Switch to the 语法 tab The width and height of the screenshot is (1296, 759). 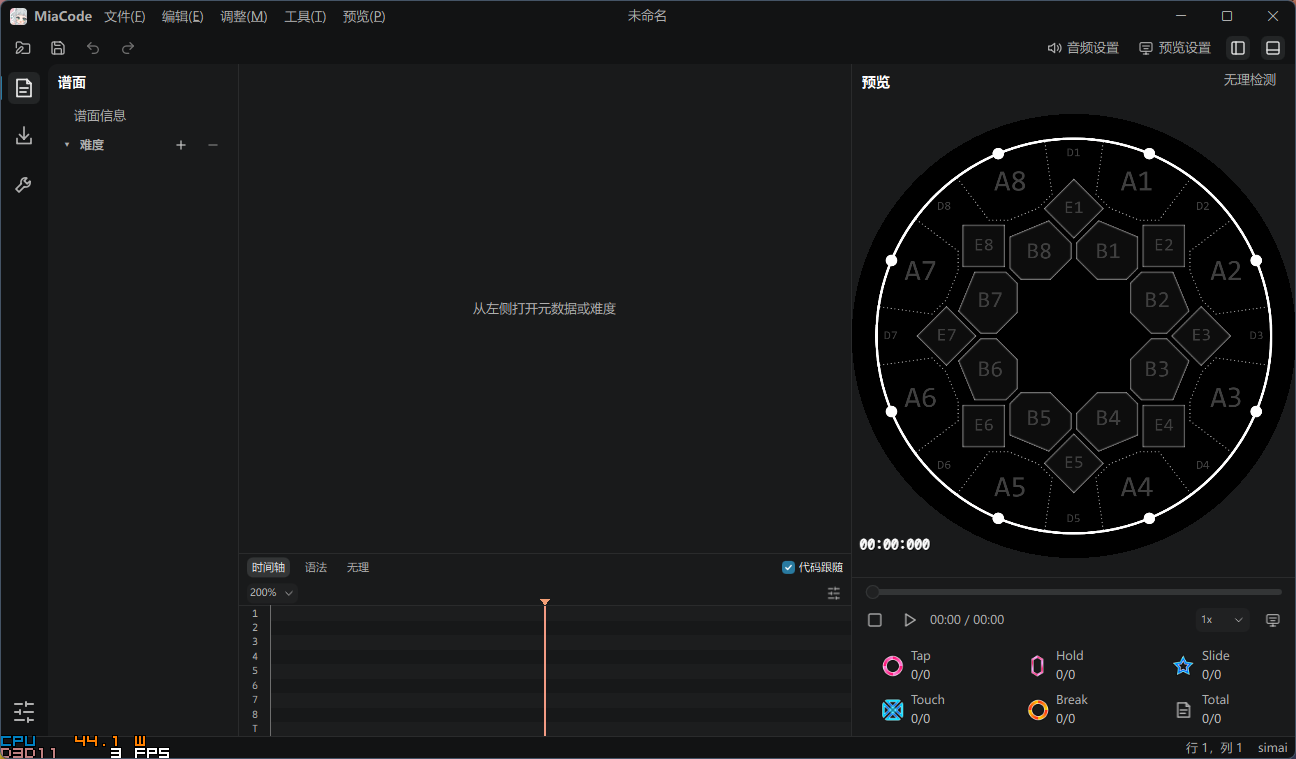(316, 567)
